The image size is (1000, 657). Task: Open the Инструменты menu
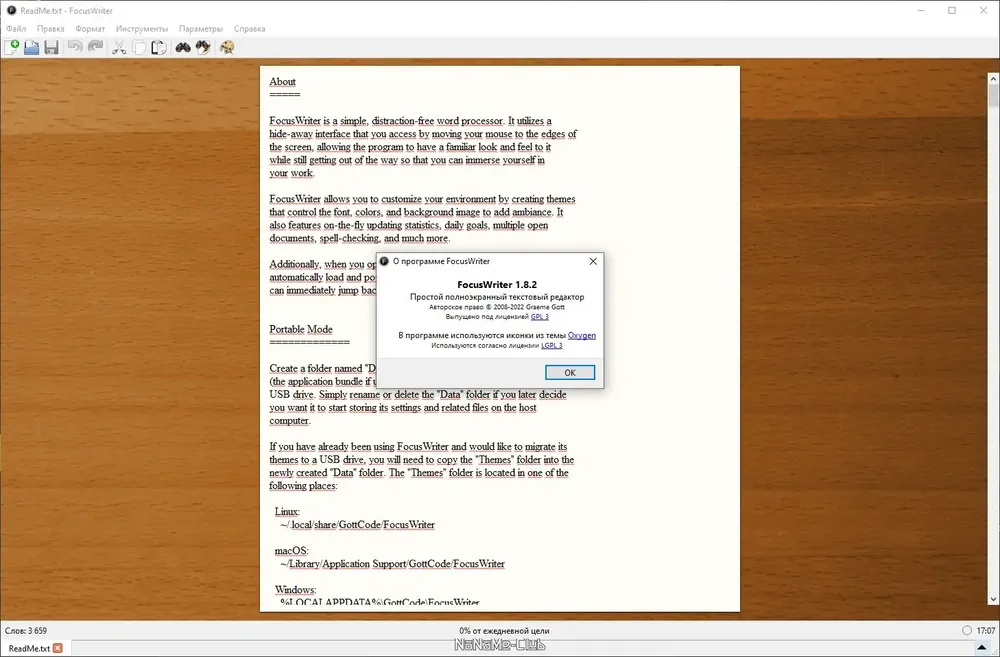(x=142, y=29)
